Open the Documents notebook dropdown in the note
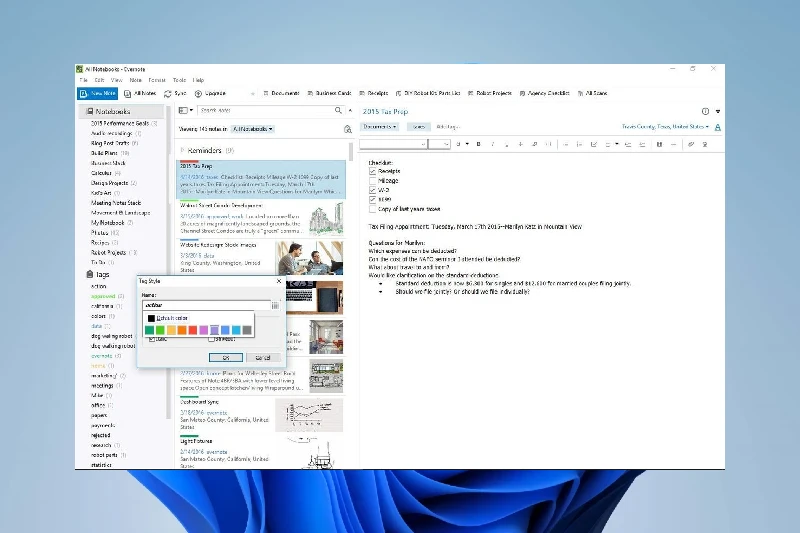 click(x=379, y=127)
